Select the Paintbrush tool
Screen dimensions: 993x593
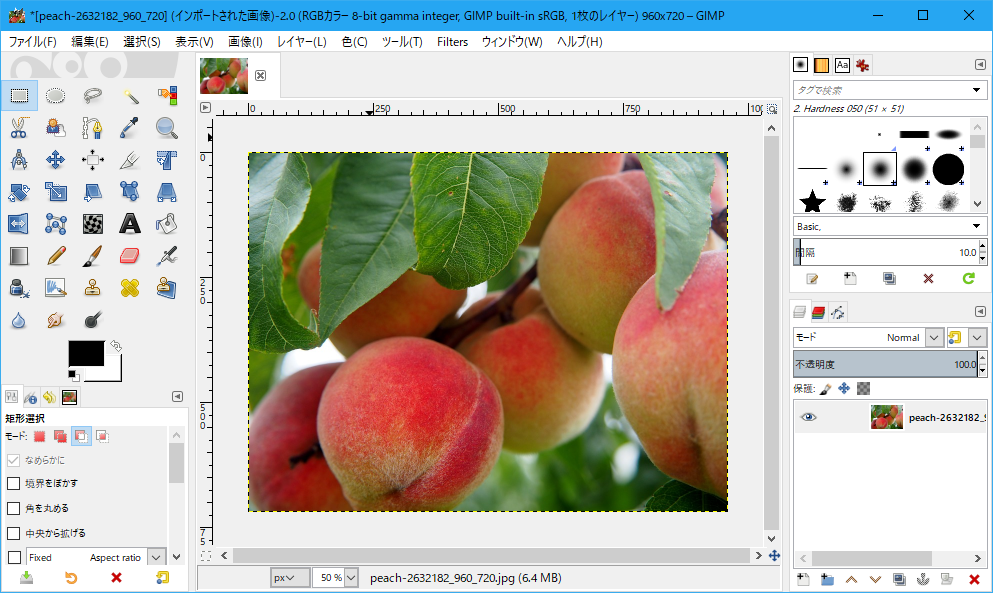tap(92, 256)
